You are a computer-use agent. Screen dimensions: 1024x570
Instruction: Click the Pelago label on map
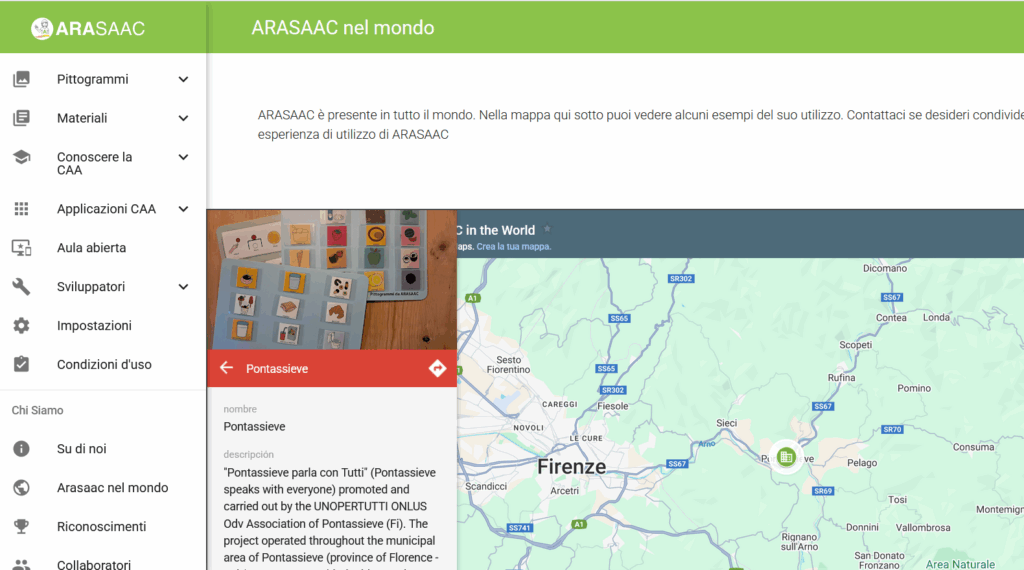point(862,462)
